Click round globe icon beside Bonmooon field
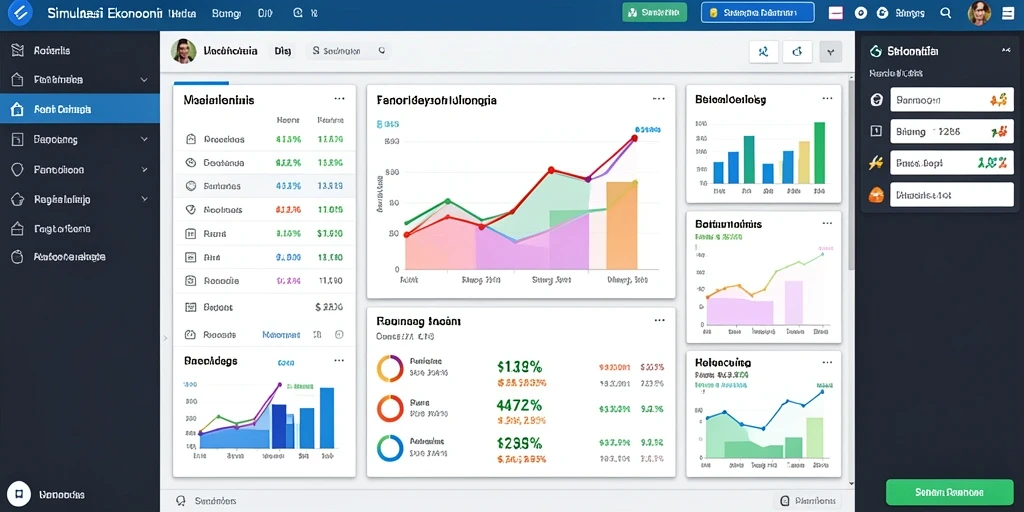The width and height of the screenshot is (1024, 512). point(877,100)
